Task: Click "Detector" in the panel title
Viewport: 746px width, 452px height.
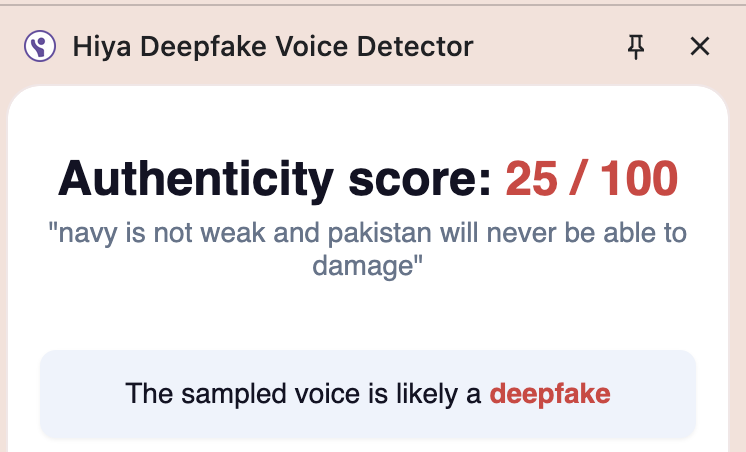Action: point(421,46)
